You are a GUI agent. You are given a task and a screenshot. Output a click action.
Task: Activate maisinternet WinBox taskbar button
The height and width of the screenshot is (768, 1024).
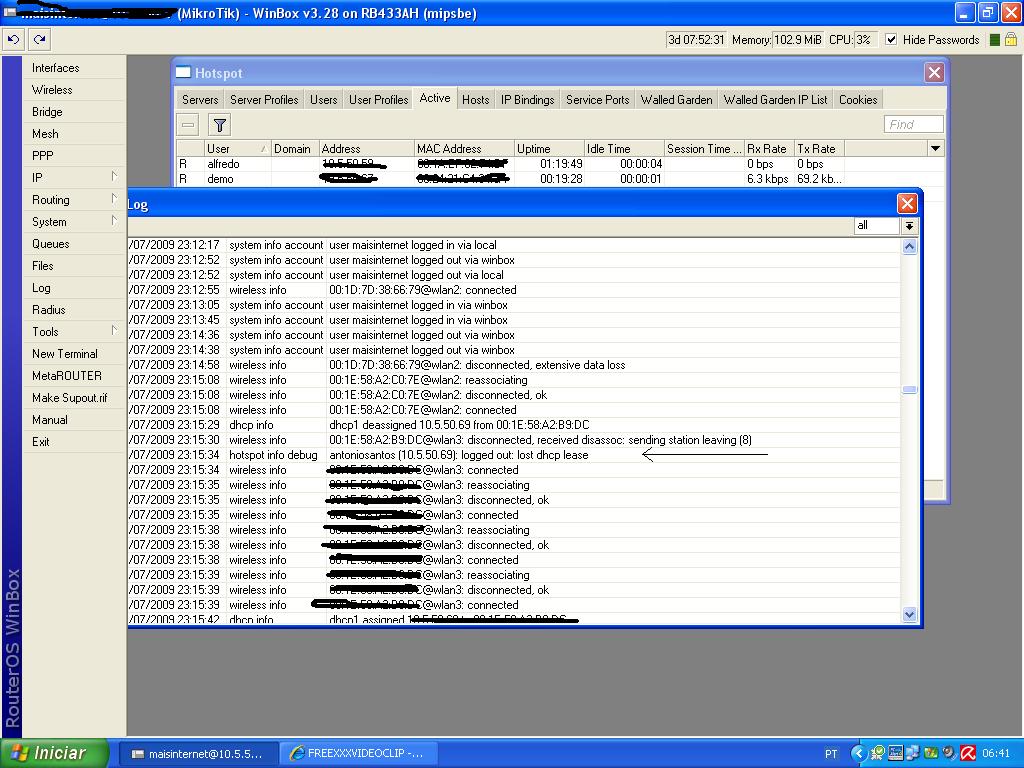[198, 754]
